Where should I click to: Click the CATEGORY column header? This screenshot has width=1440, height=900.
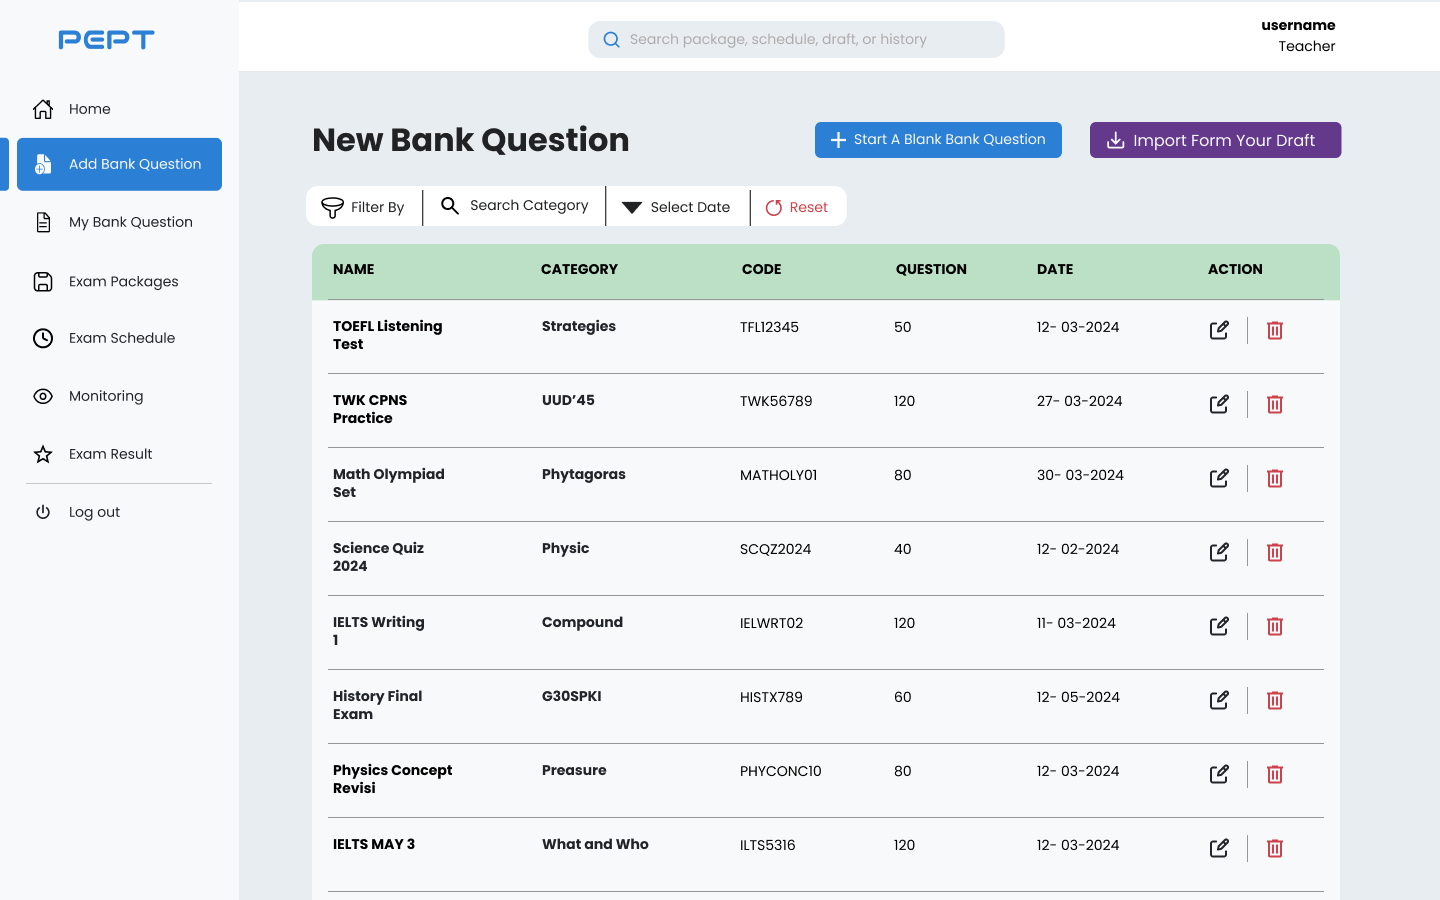click(579, 269)
